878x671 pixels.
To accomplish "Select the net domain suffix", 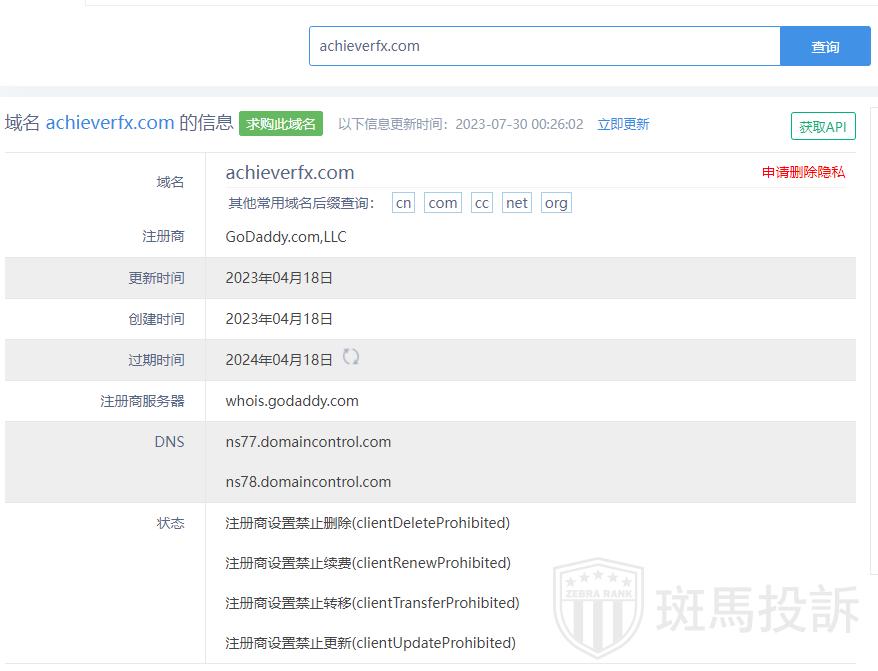I will [x=516, y=203].
